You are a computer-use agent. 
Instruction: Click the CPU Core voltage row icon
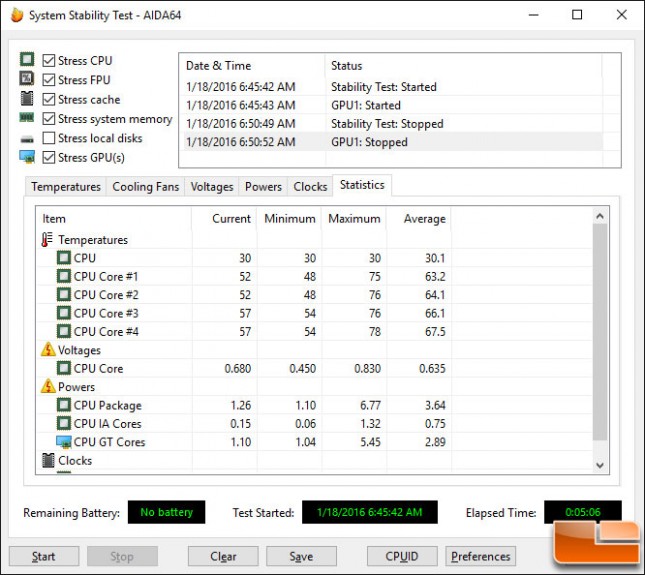tap(64, 368)
